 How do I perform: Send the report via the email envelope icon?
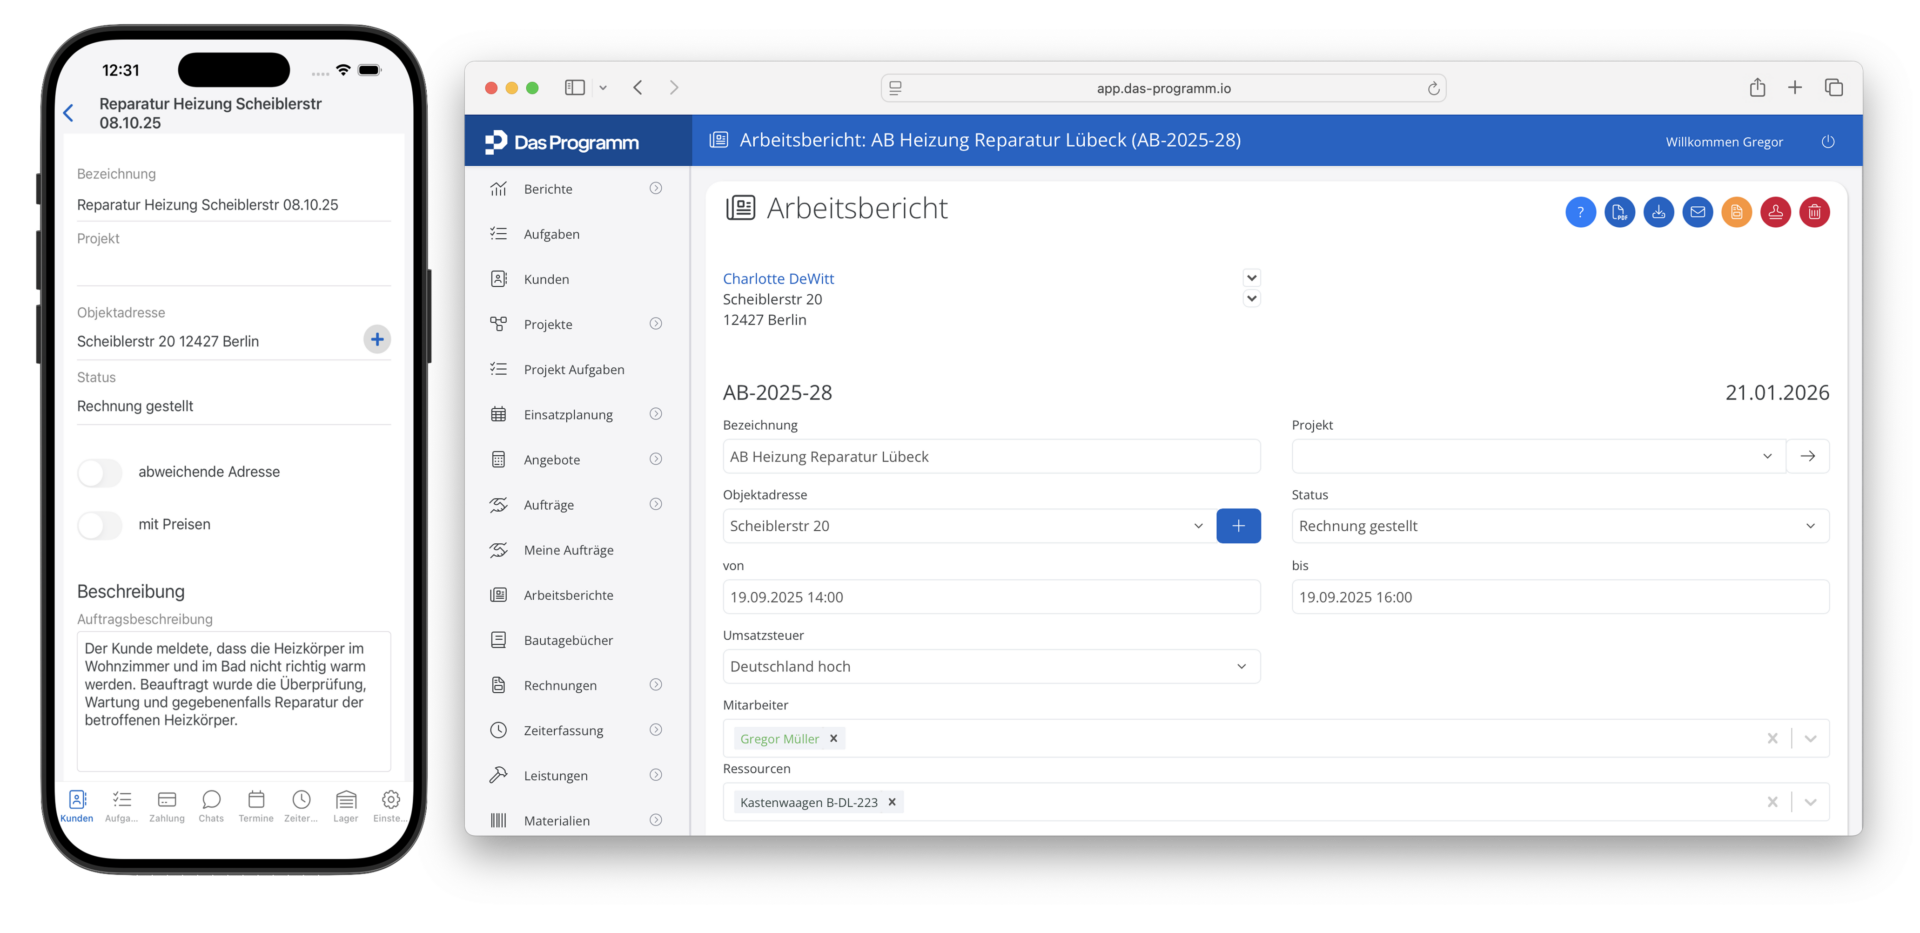point(1697,212)
